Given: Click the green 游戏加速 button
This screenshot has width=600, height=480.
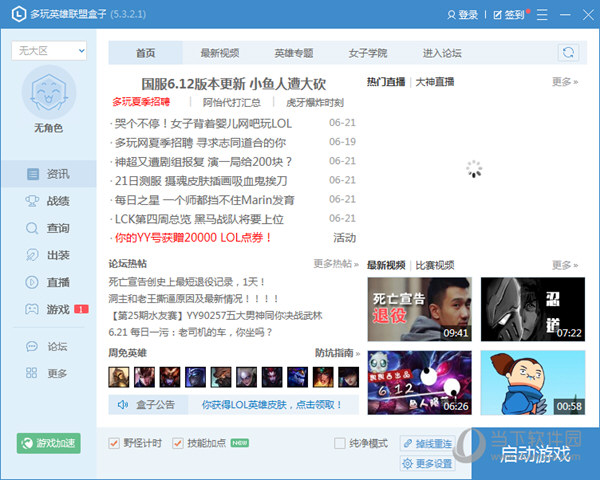Looking at the screenshot, I should pyautogui.click(x=49, y=443).
